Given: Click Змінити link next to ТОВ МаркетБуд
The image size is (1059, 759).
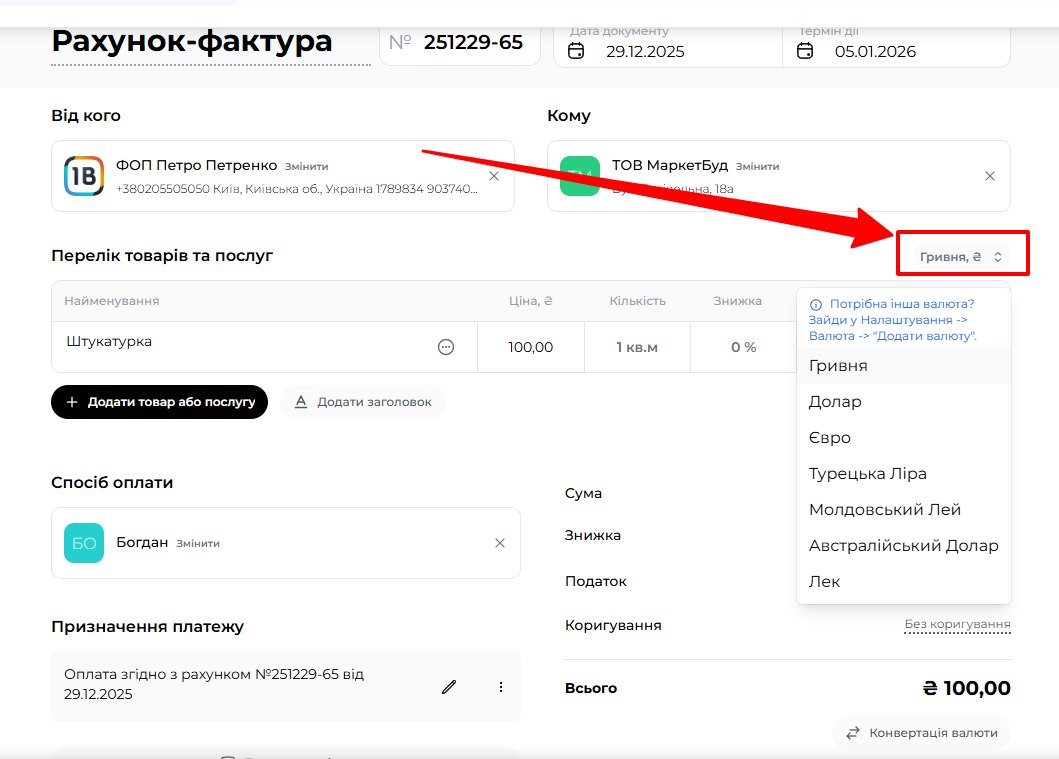Looking at the screenshot, I should (757, 166).
